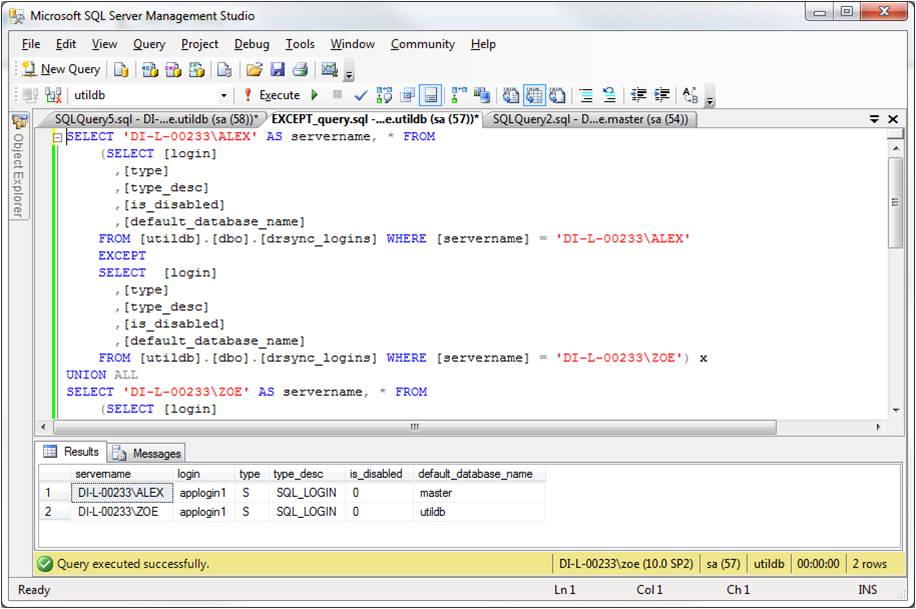Click the Open File folder icon
916x609 pixels.
coord(254,70)
